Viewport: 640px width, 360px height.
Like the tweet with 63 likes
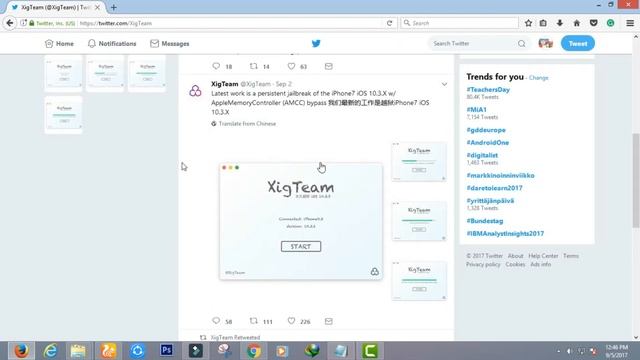tap(291, 66)
